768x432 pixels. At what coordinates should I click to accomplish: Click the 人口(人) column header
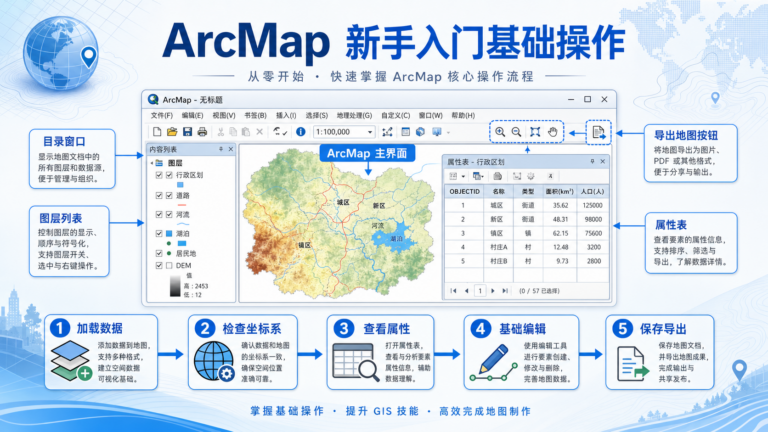tap(593, 192)
